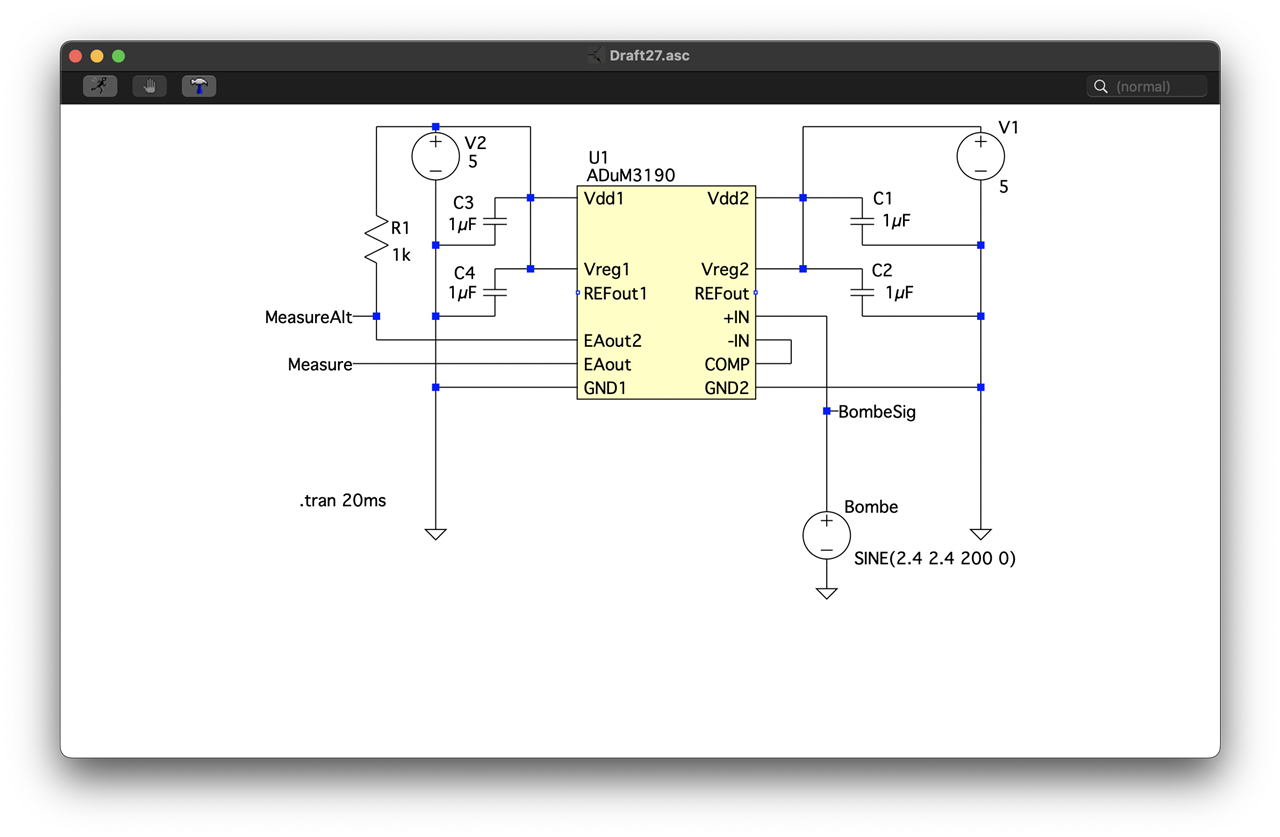Click the ADuM3190 part name label

tap(631, 175)
